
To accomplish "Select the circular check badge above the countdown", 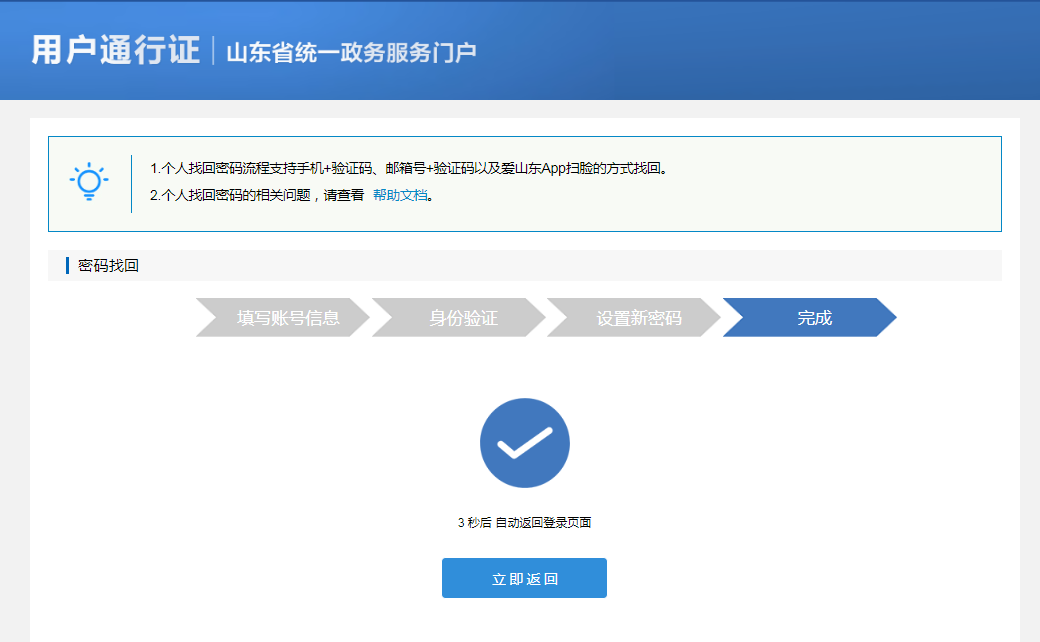I will tap(524, 443).
